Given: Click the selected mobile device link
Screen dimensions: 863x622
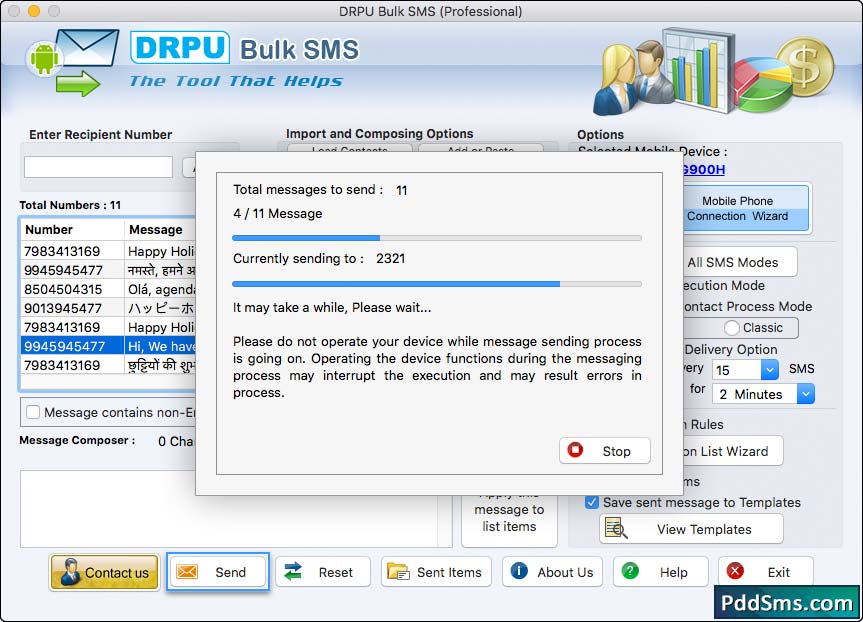Looking at the screenshot, I should tap(704, 170).
